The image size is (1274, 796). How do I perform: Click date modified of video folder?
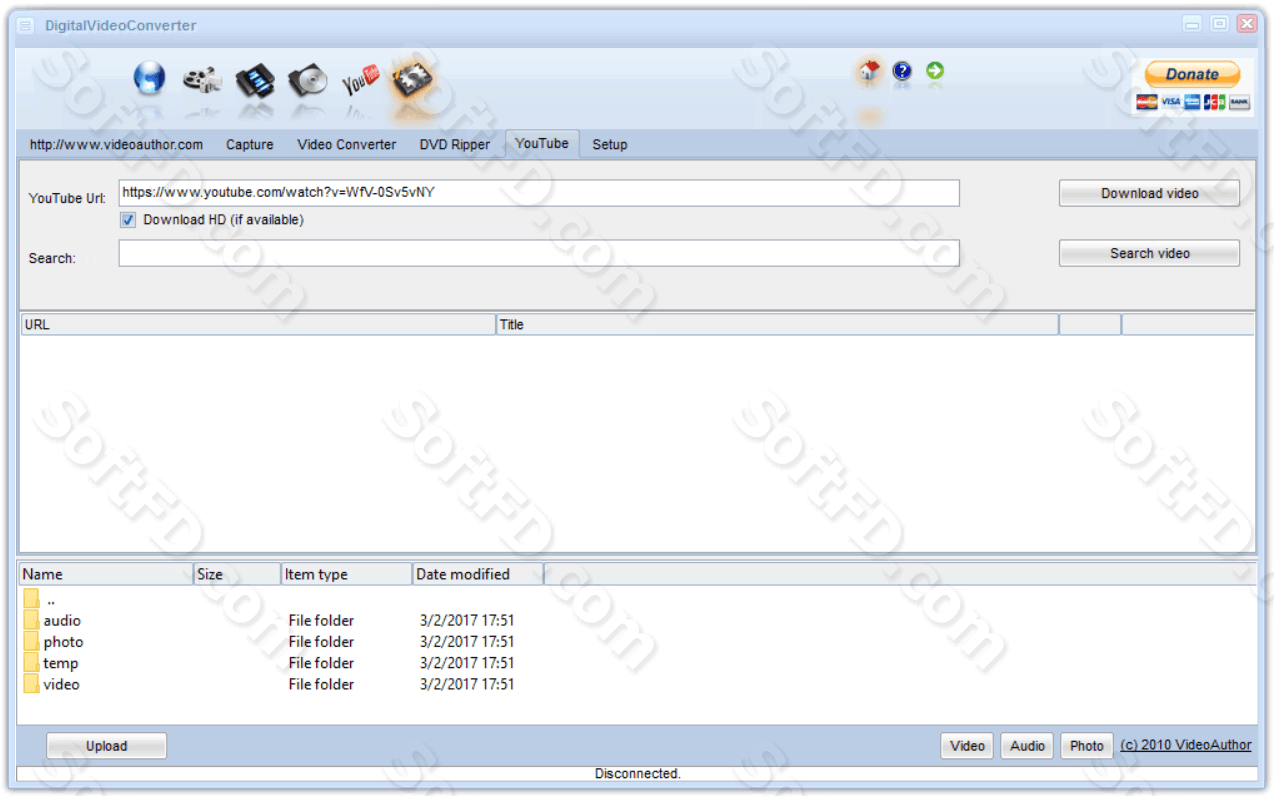(x=467, y=684)
